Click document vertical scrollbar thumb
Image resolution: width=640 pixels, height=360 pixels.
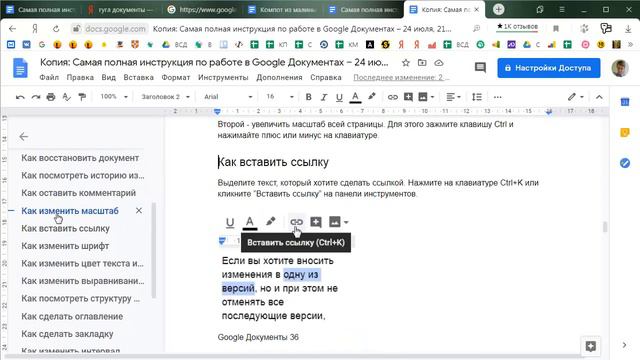point(604,227)
